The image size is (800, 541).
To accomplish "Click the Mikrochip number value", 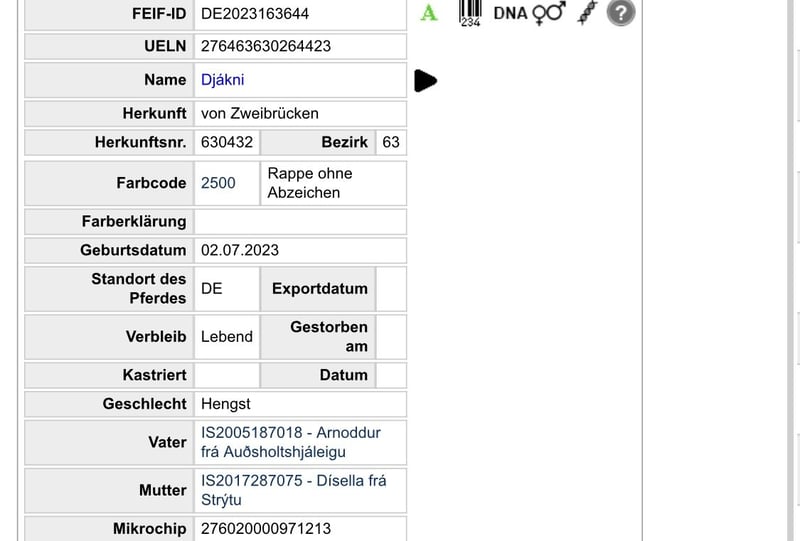I will pos(266,528).
